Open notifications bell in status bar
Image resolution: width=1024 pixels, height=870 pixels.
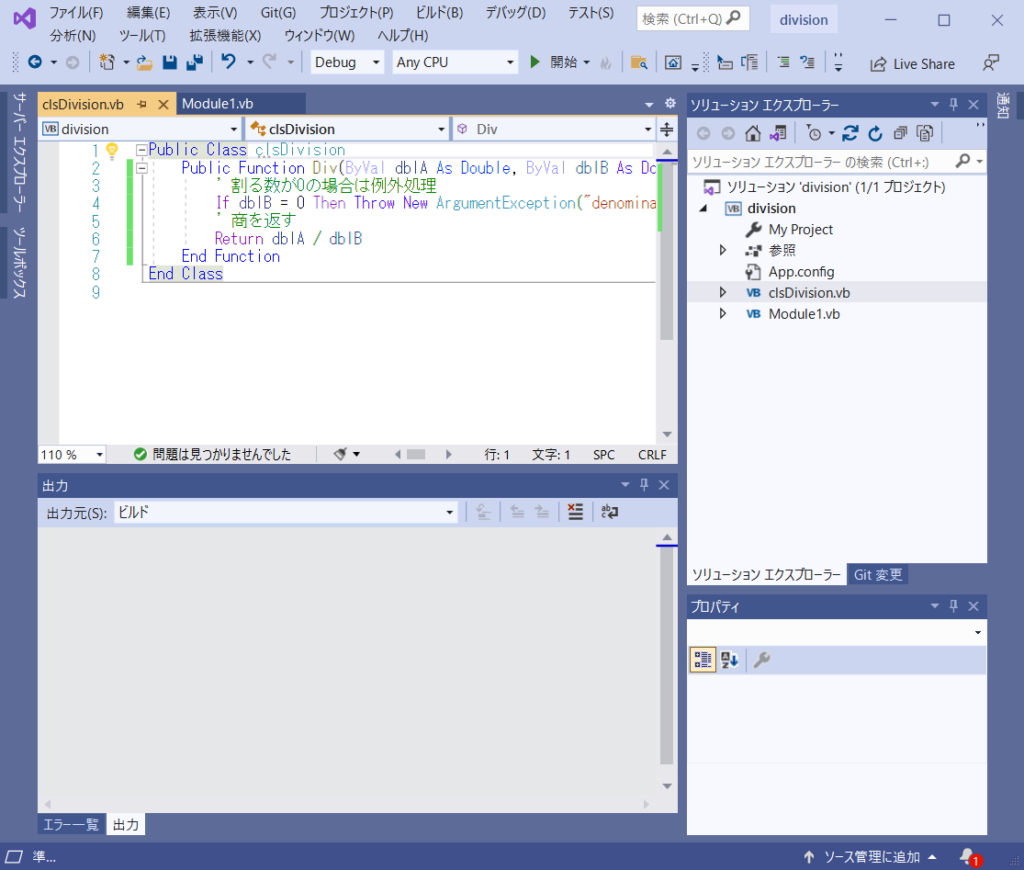(x=967, y=857)
